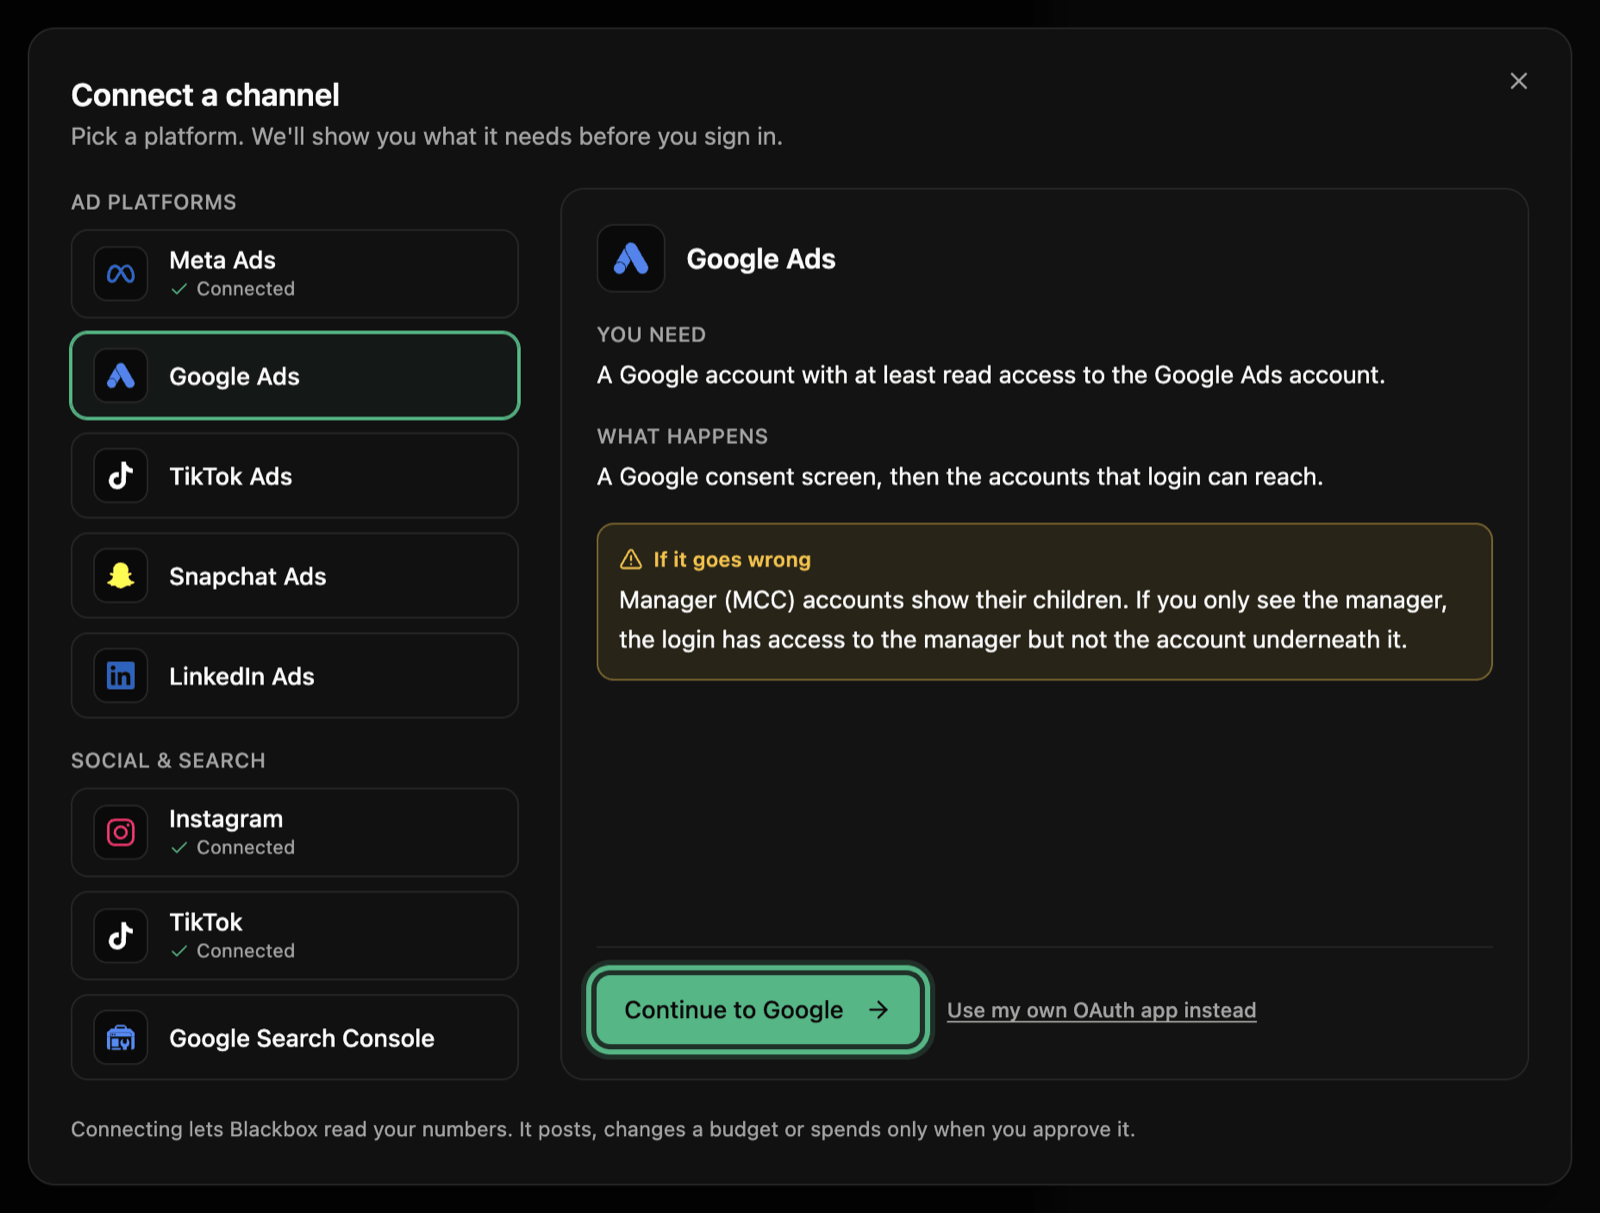The width and height of the screenshot is (1600, 1213).
Task: Click the Meta Ads infinity logo icon
Action: point(121,274)
